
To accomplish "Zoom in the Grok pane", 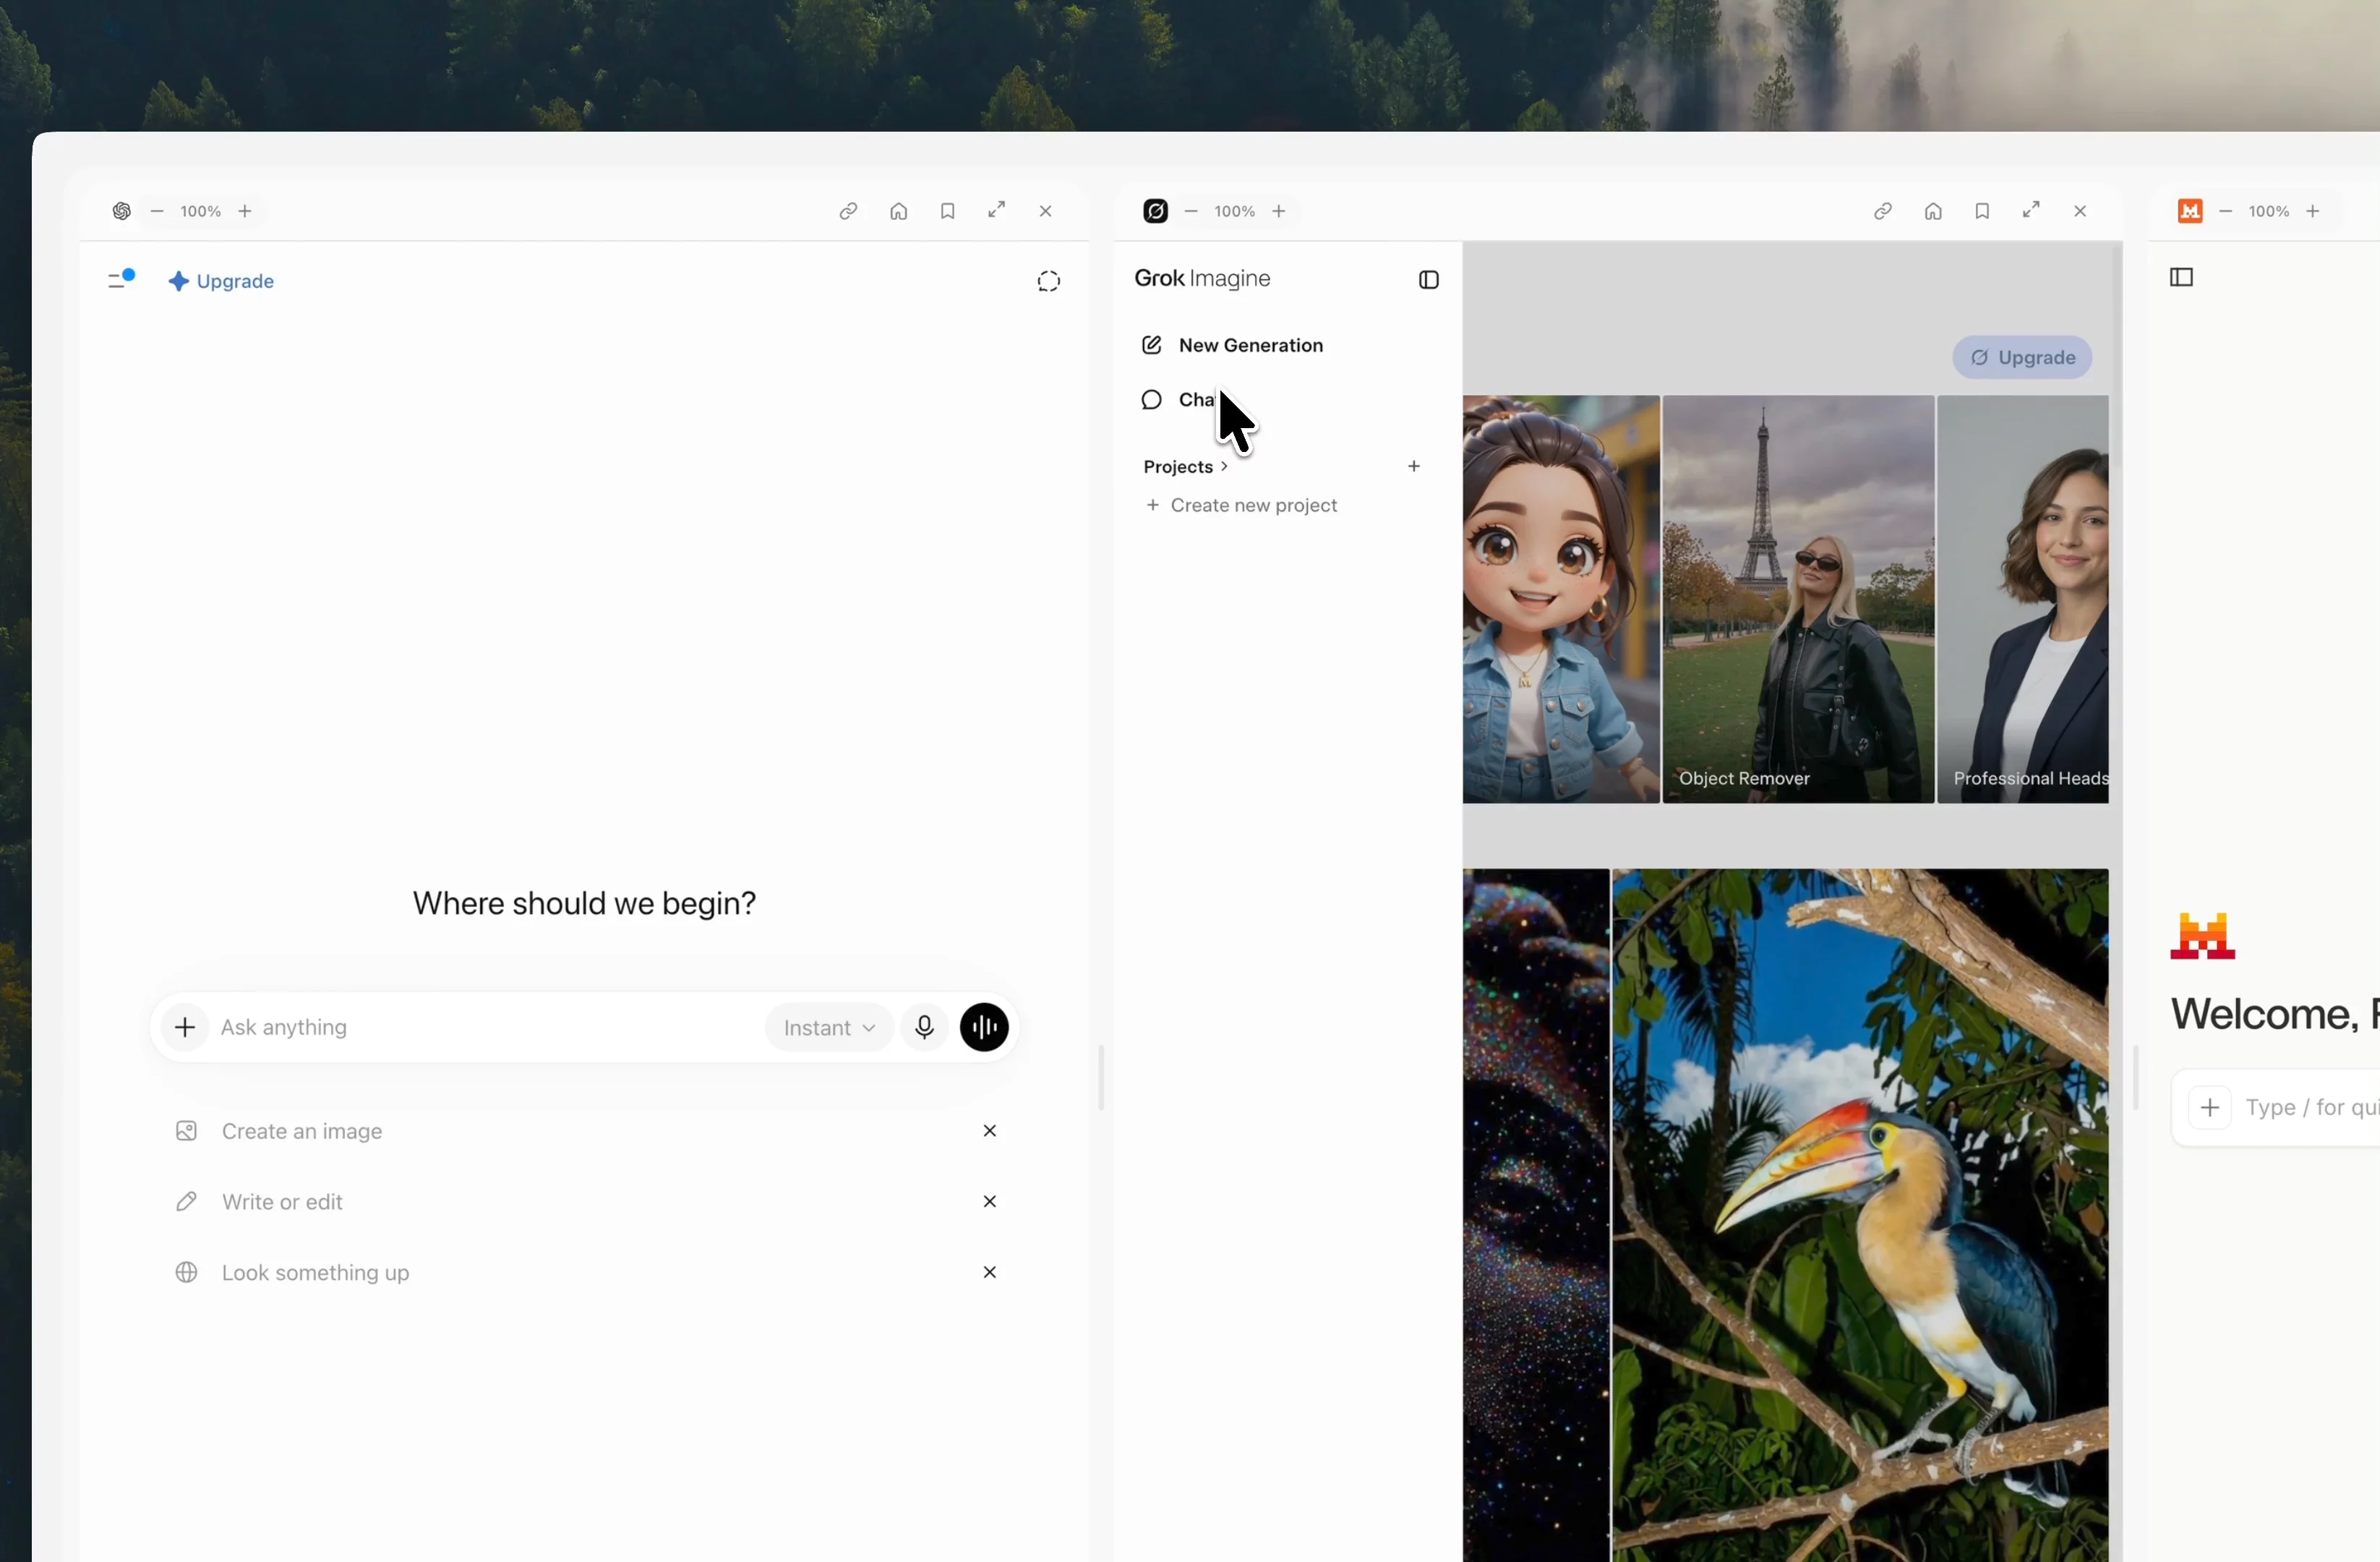I will pos(1279,211).
